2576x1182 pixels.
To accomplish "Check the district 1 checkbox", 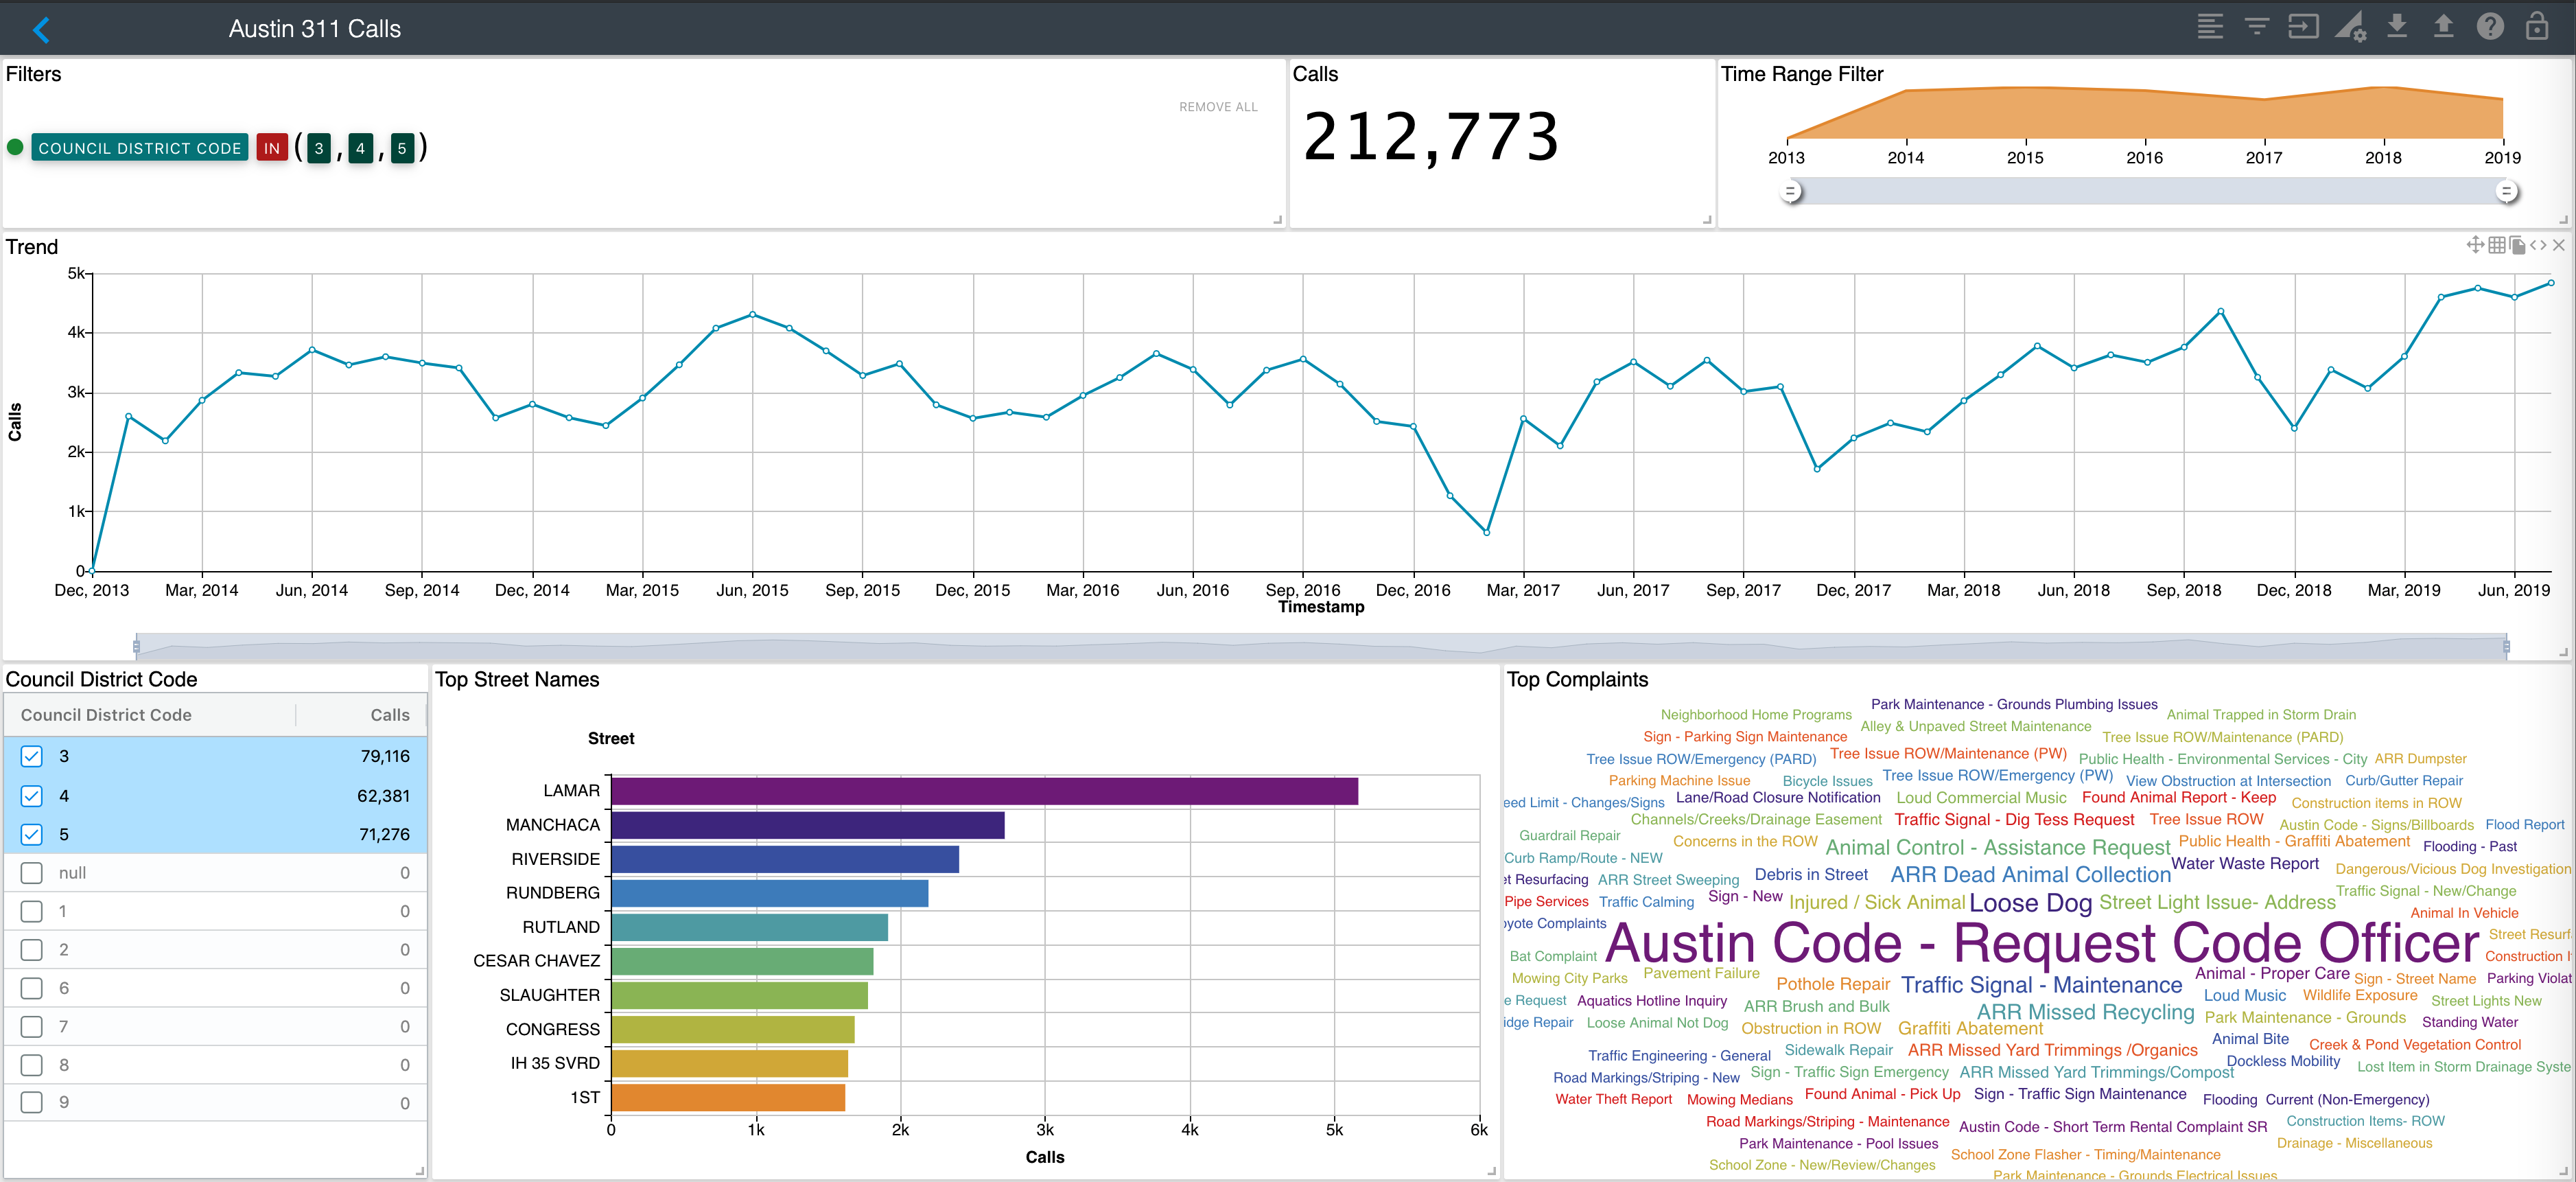I will click(x=32, y=911).
